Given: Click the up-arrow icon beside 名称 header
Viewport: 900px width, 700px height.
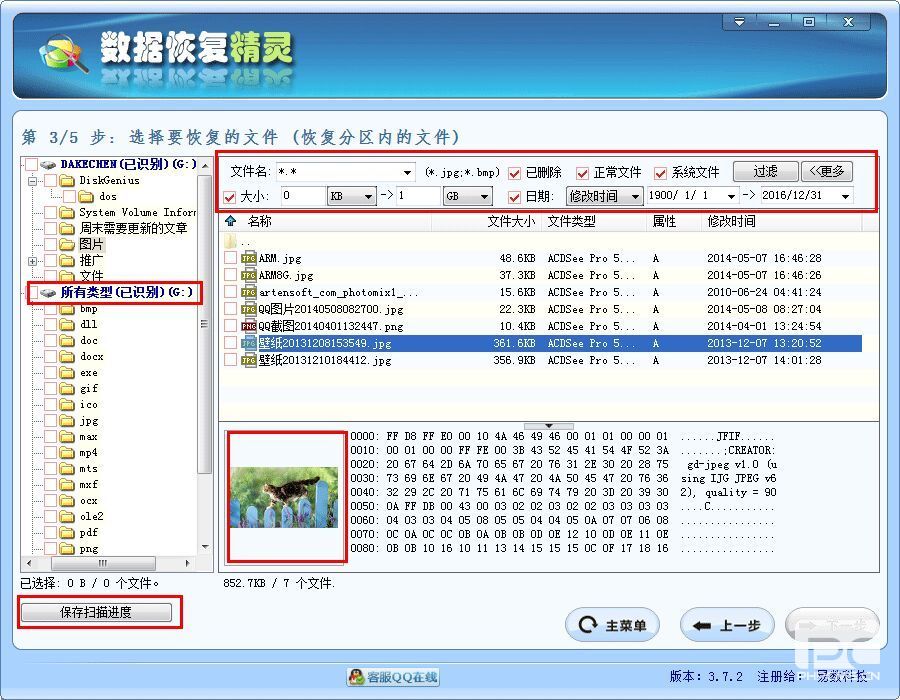Looking at the screenshot, I should (x=231, y=221).
